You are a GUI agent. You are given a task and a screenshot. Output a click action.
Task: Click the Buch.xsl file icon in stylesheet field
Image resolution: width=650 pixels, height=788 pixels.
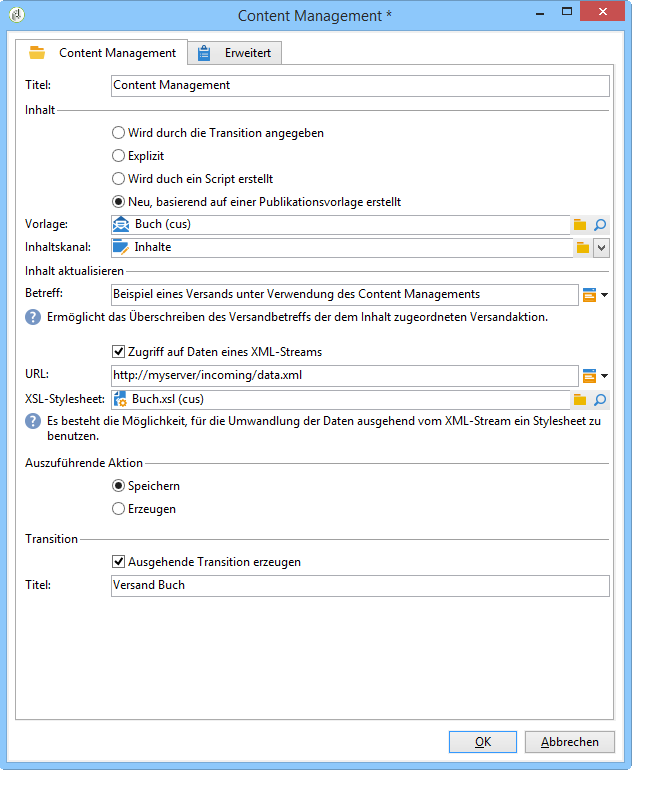pyautogui.click(x=120, y=399)
